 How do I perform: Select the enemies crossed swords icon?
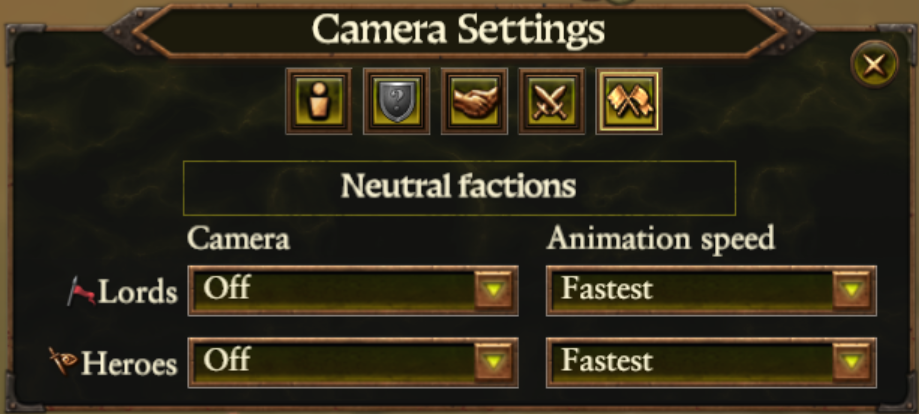point(552,101)
